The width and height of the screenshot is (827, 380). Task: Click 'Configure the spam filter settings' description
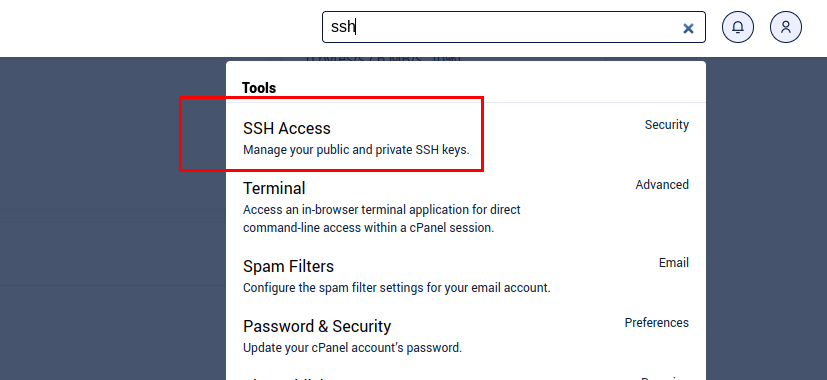[x=397, y=288]
